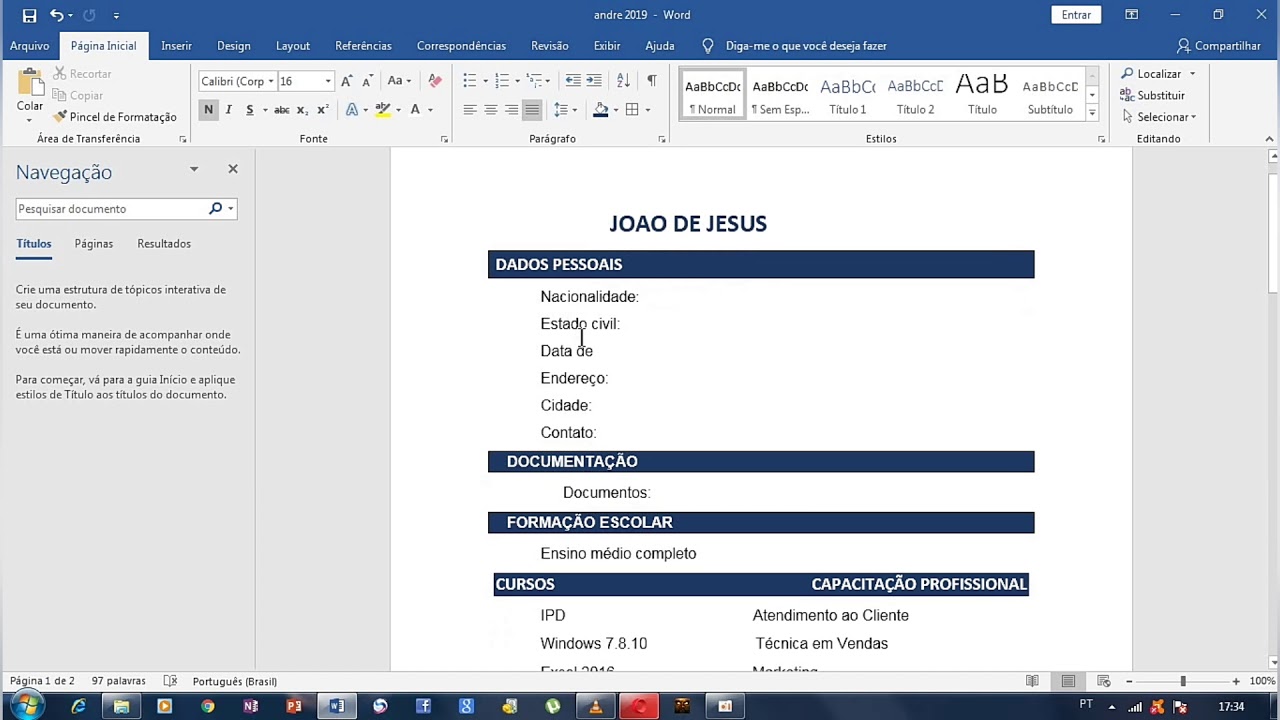This screenshot has width=1280, height=720.
Task: Decrease font size with shrink-font icon
Action: pyautogui.click(x=367, y=81)
